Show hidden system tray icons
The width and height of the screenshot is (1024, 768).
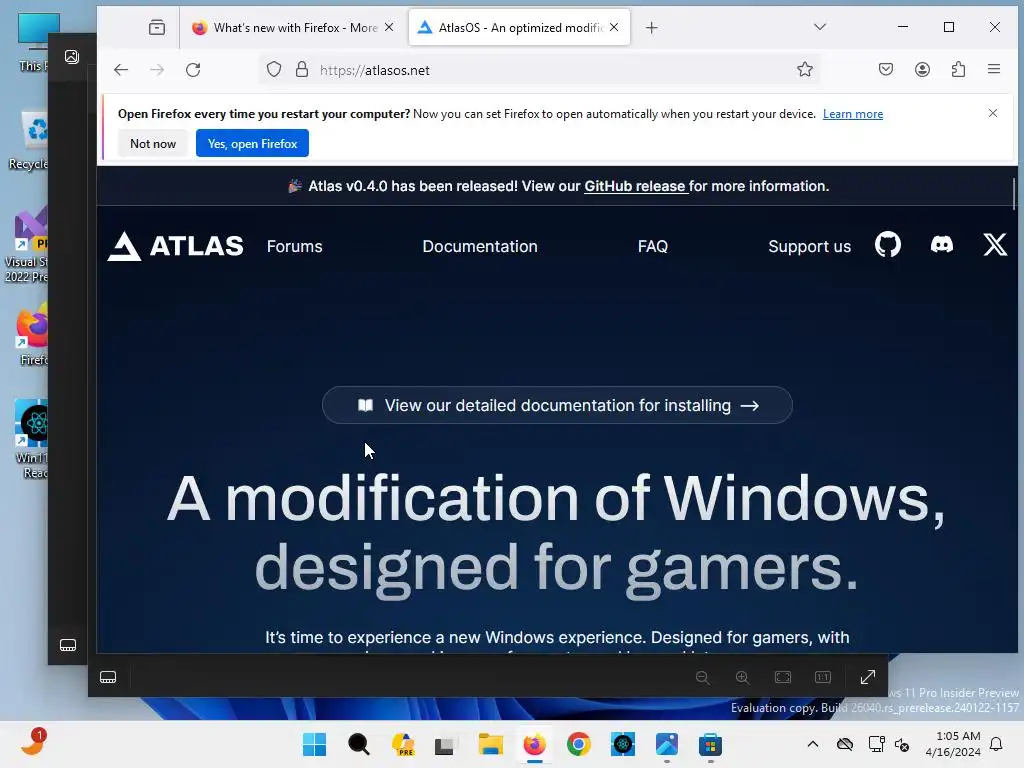click(812, 744)
